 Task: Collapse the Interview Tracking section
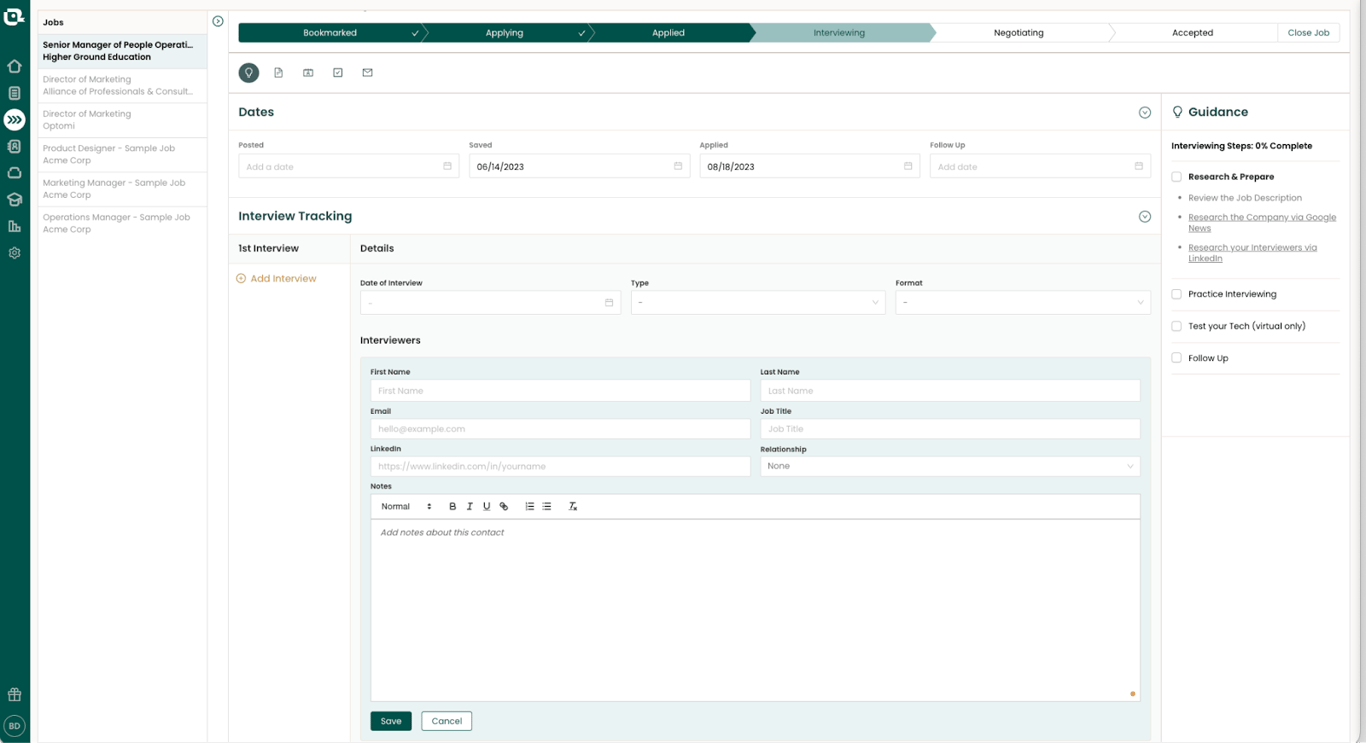1145,217
